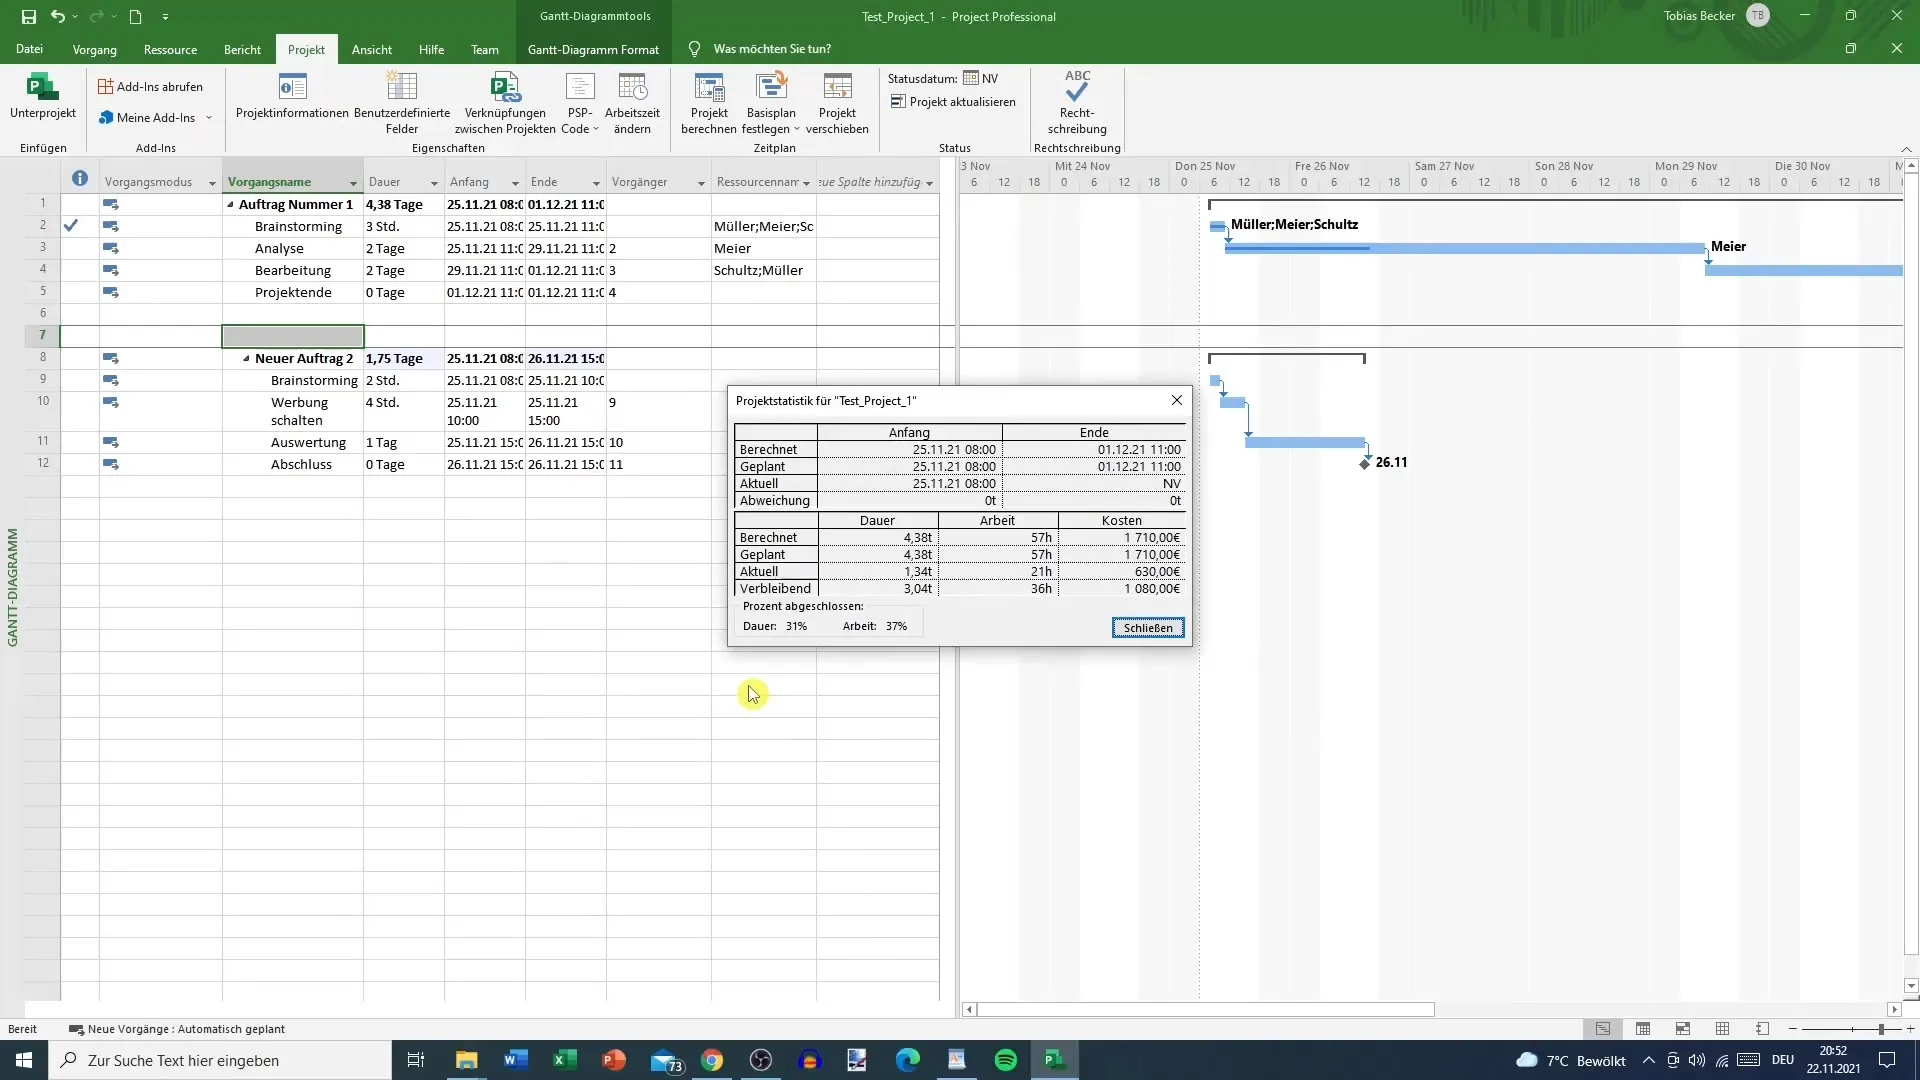
Task: Switch to the Ressource ribbon tab
Action: click(x=170, y=49)
